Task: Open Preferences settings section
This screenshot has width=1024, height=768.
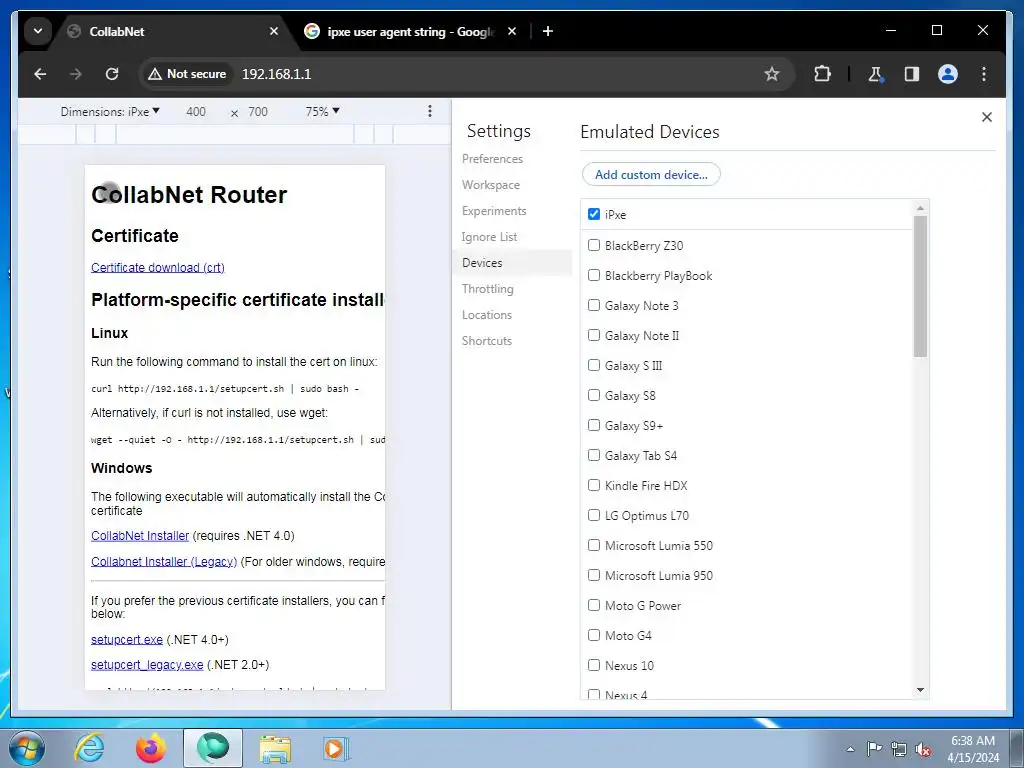Action: [x=492, y=159]
